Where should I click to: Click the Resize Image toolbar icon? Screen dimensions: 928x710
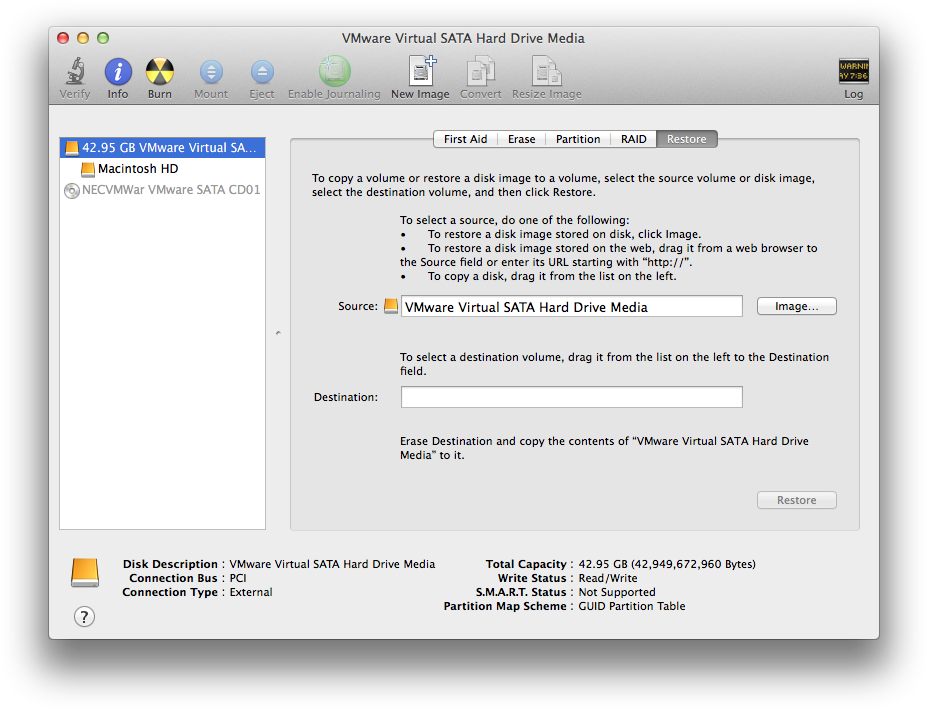pos(547,72)
